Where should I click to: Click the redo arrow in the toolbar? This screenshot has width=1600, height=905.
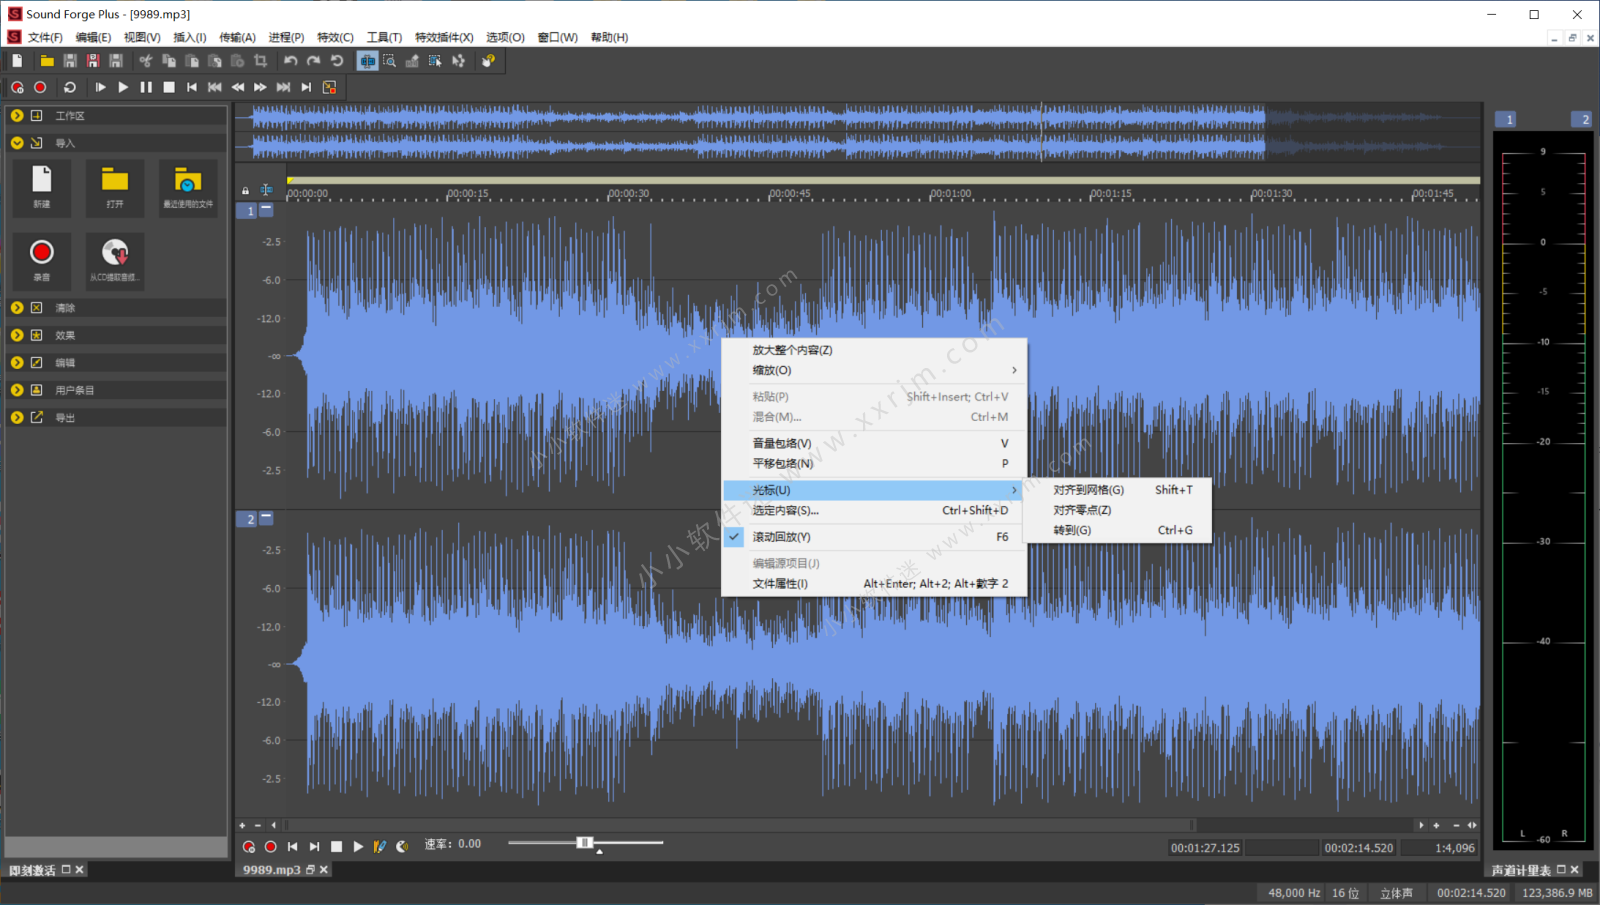click(314, 61)
